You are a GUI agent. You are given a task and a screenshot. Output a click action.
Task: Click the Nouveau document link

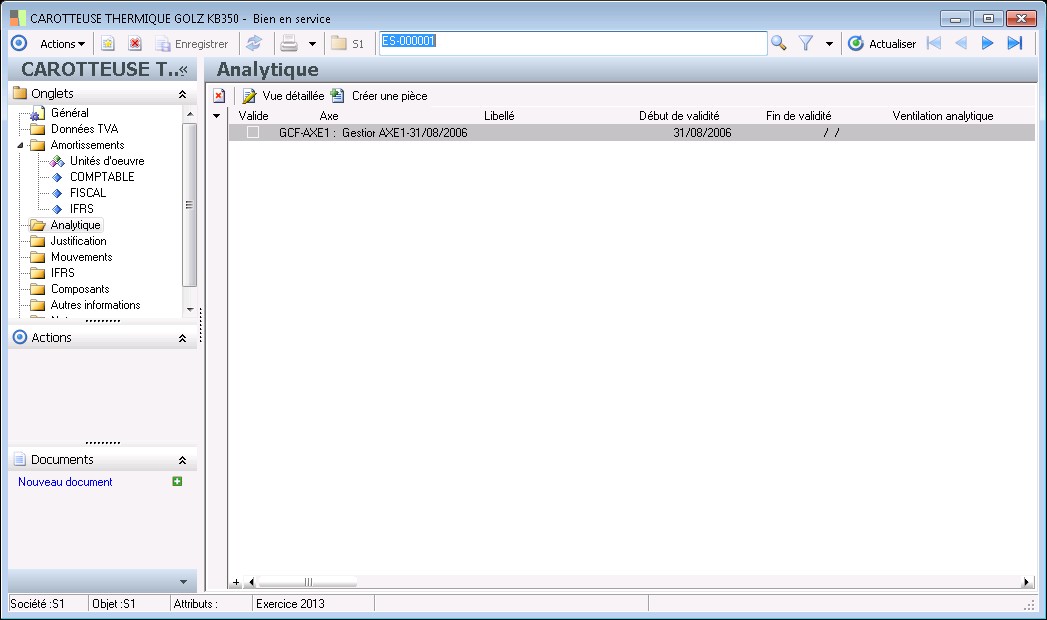coord(65,482)
